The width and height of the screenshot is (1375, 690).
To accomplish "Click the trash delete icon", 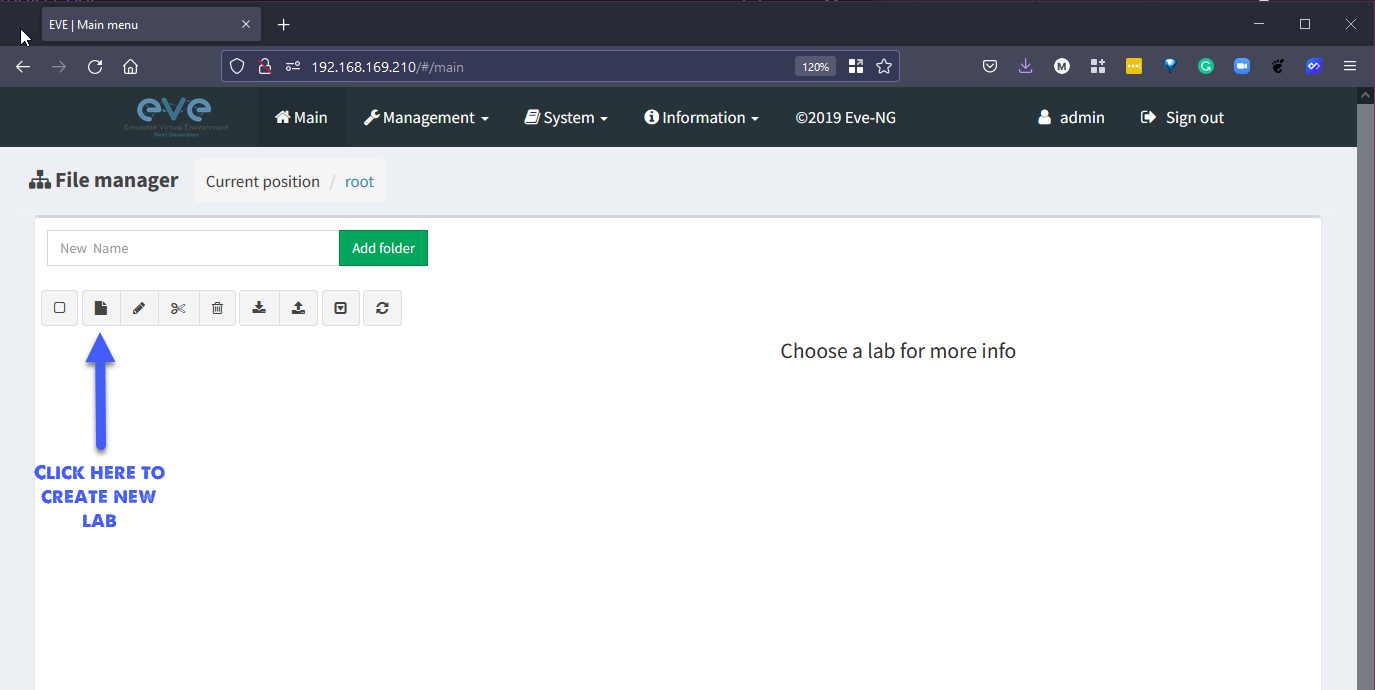I will coord(217,308).
